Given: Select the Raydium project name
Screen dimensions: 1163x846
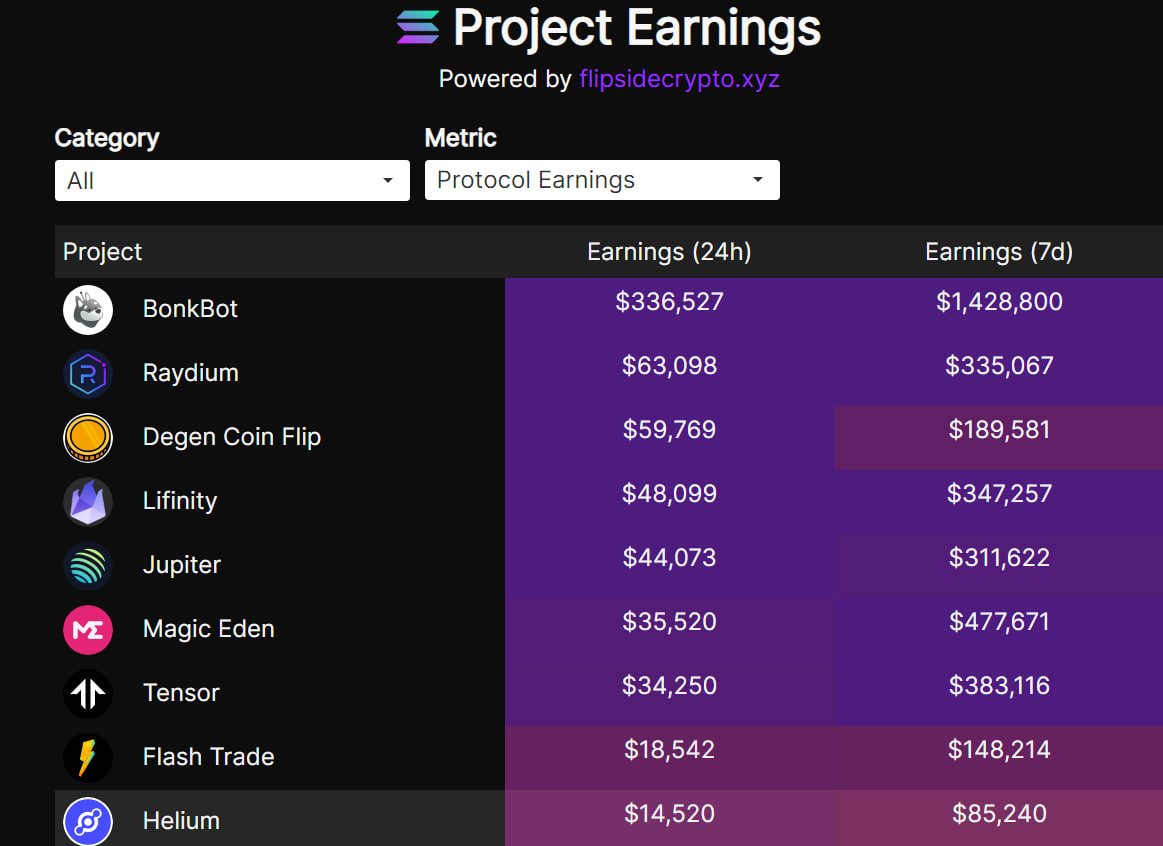Looking at the screenshot, I should coord(191,372).
